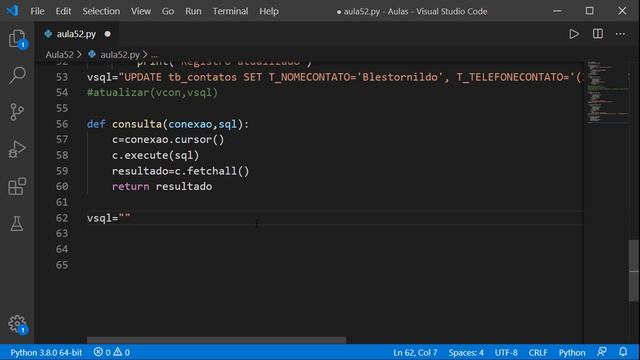The height and width of the screenshot is (360, 640).
Task: Click 'resultado=c.fetchall()' on line 59
Action: (x=180, y=171)
